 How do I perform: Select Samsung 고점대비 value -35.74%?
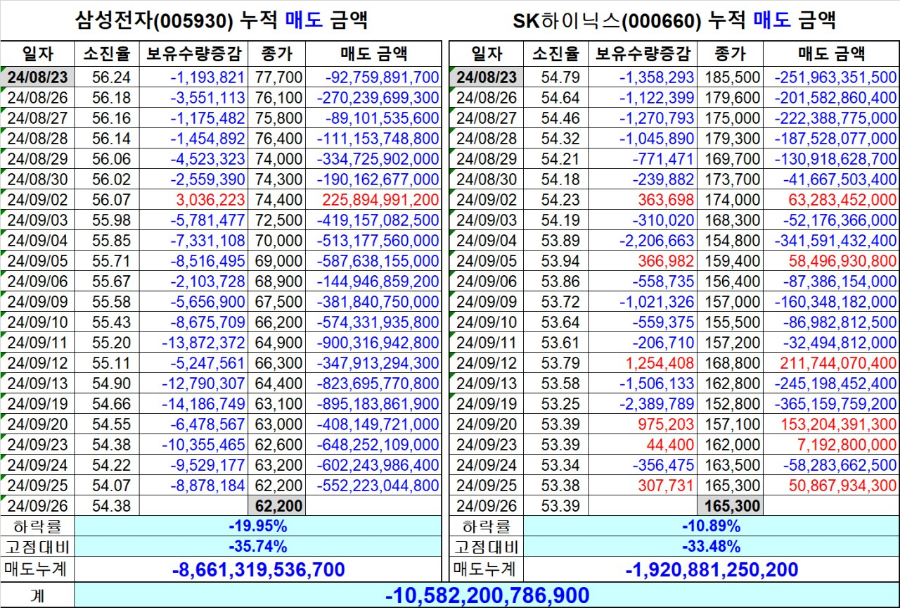pyautogui.click(x=258, y=546)
